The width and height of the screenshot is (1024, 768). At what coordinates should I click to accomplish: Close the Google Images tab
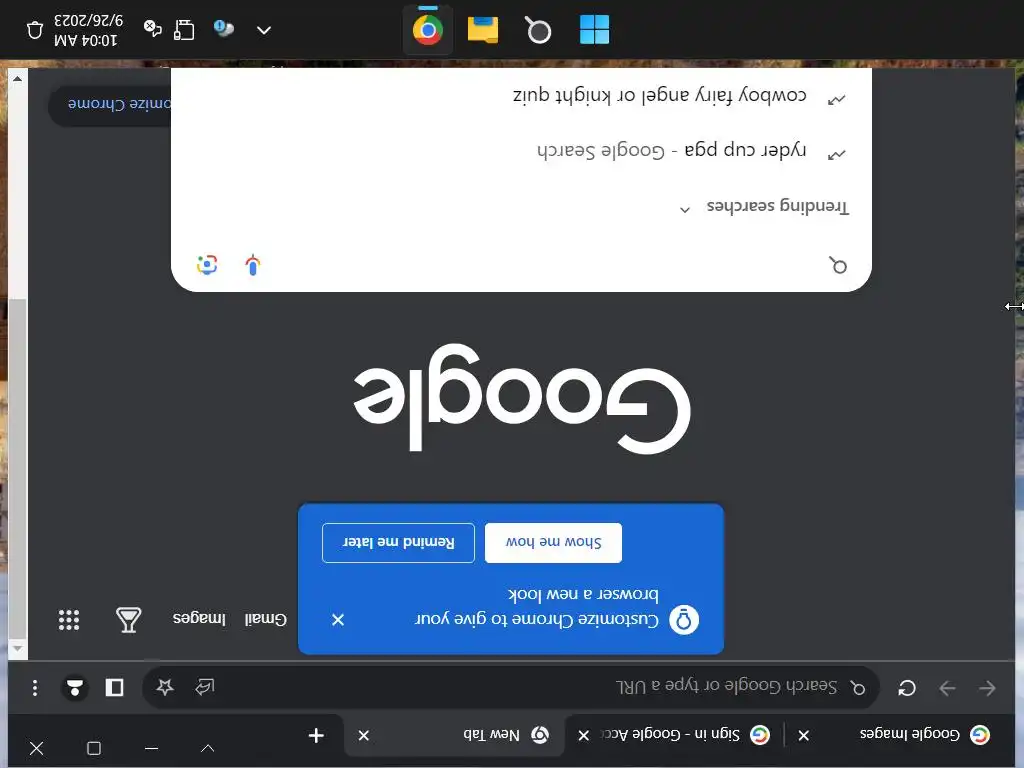[804, 736]
